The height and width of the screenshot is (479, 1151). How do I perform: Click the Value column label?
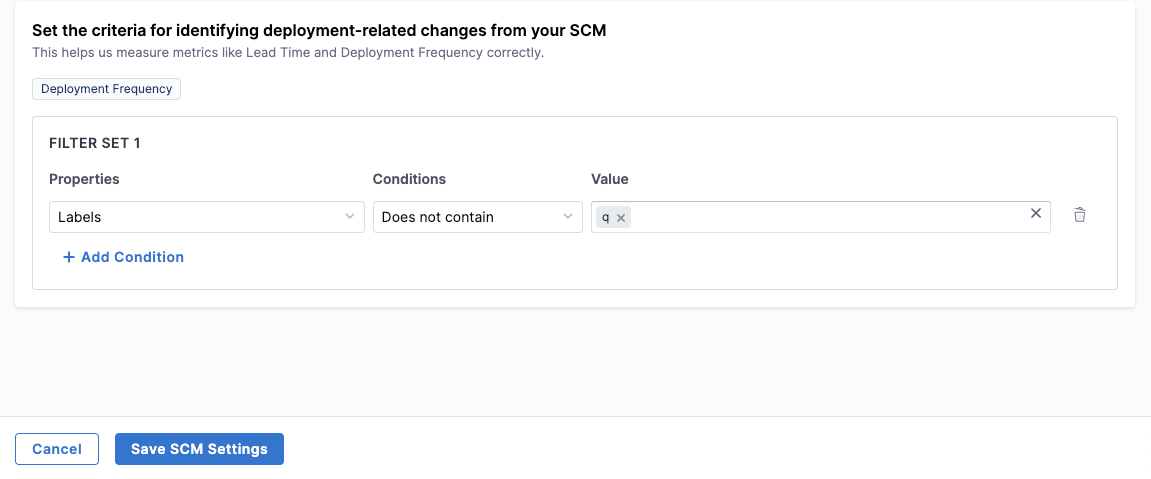(x=610, y=179)
